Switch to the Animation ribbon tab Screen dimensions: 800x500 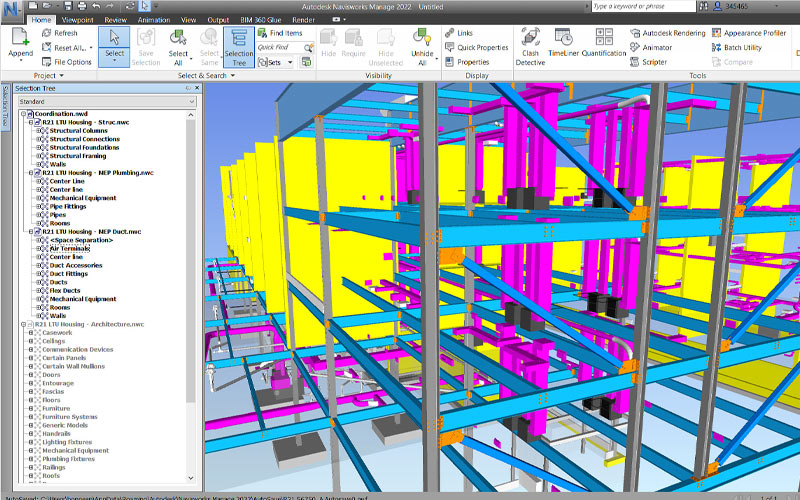pos(154,20)
